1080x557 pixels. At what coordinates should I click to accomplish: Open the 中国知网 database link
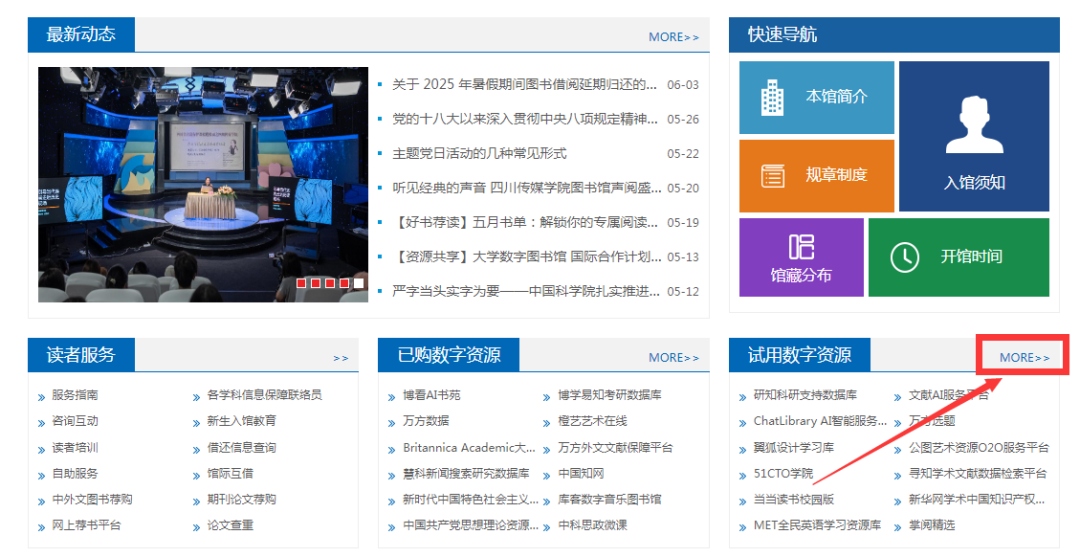pyautogui.click(x=581, y=473)
